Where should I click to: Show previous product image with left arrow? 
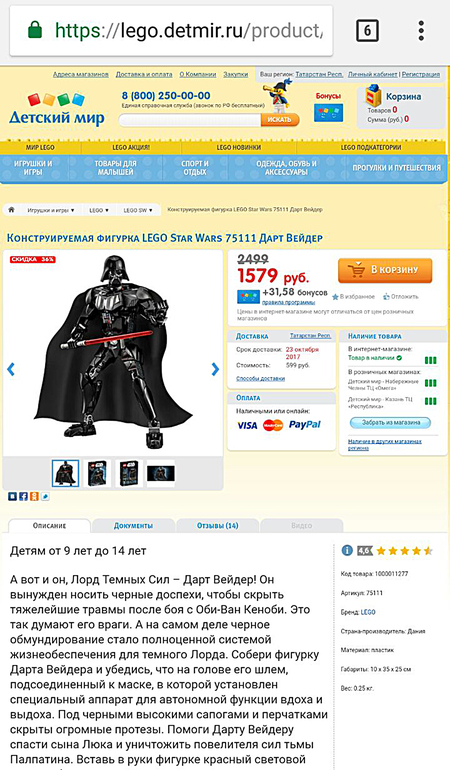11,369
